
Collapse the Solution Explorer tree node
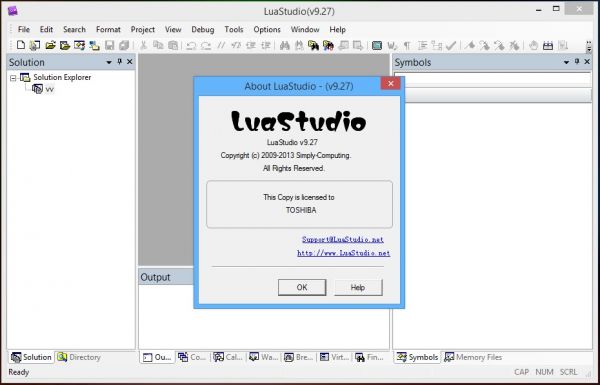13,78
